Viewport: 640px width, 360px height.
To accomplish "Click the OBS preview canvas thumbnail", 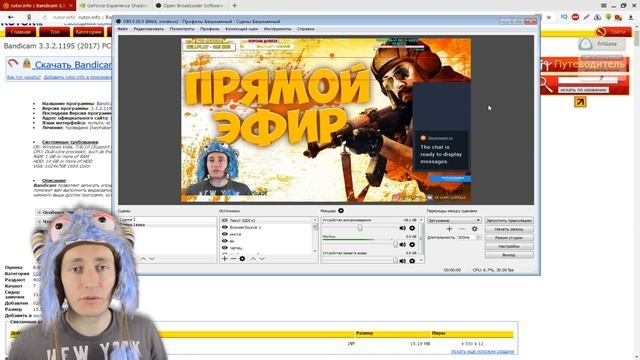I will (x=326, y=120).
